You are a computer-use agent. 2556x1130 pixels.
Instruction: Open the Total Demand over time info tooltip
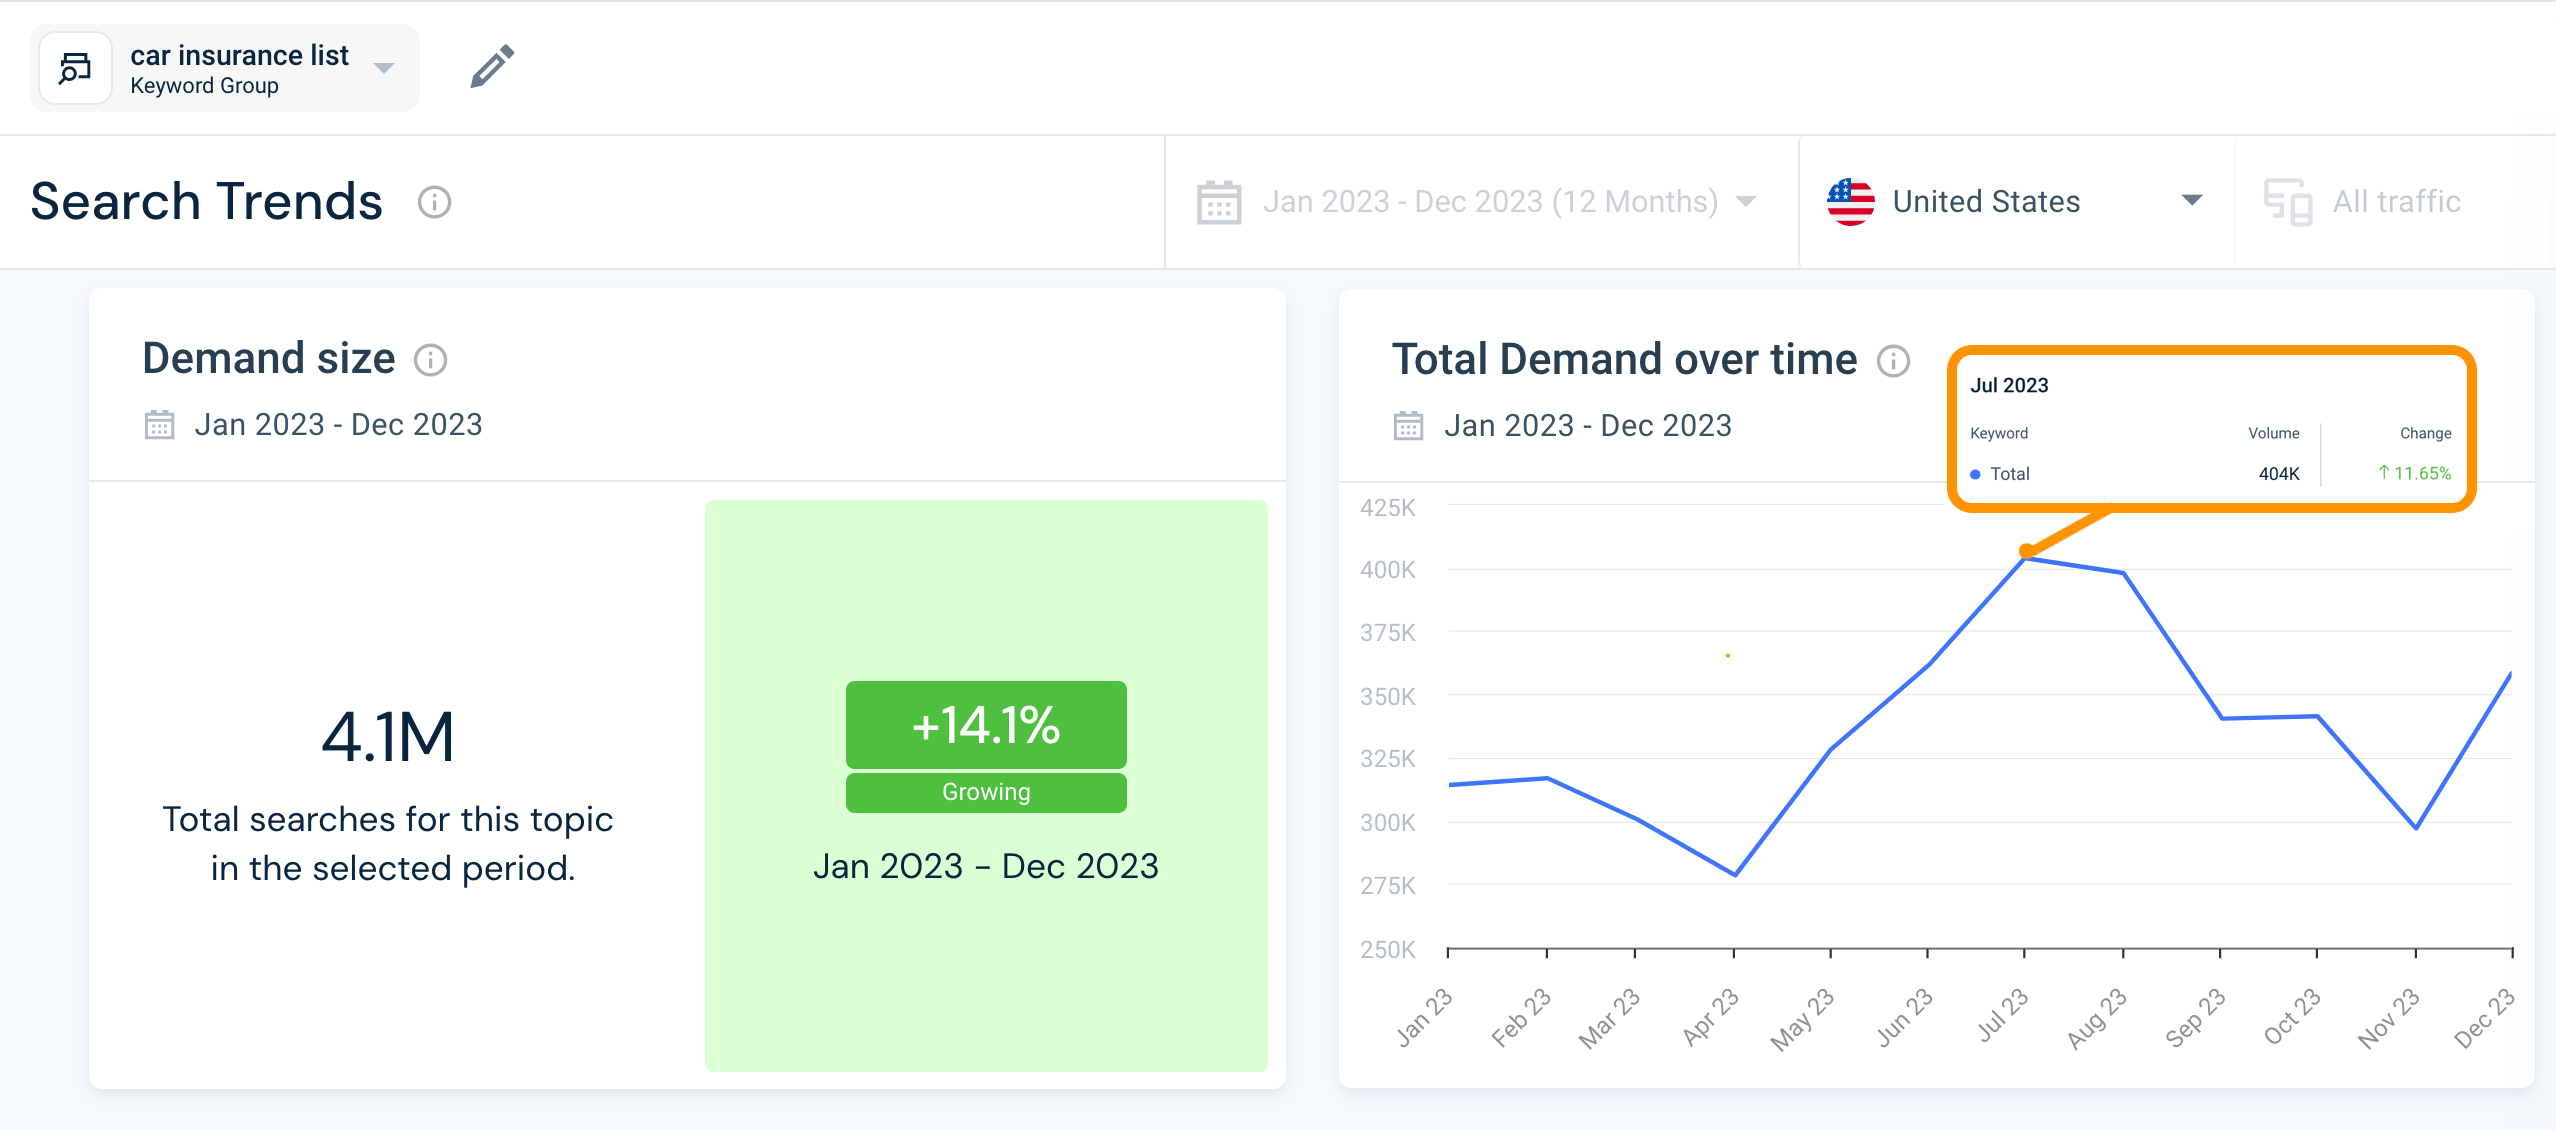tap(1893, 362)
